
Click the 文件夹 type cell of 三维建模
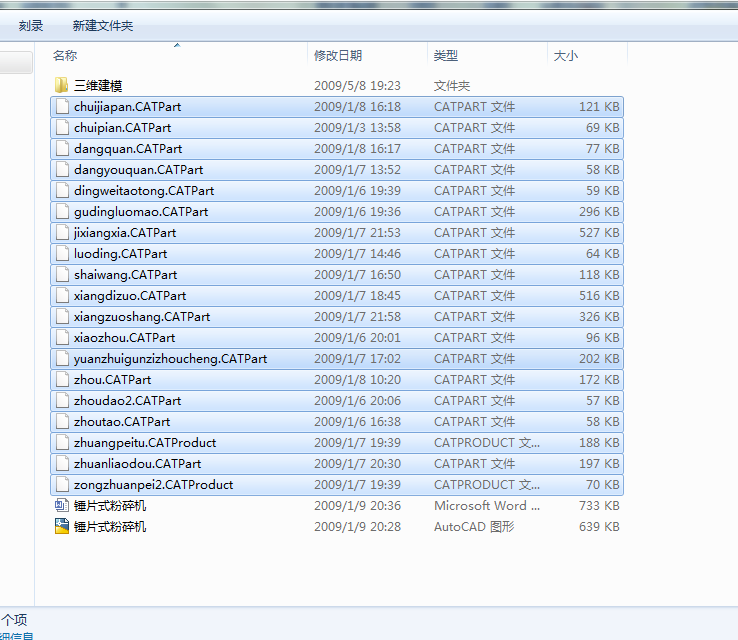click(452, 86)
